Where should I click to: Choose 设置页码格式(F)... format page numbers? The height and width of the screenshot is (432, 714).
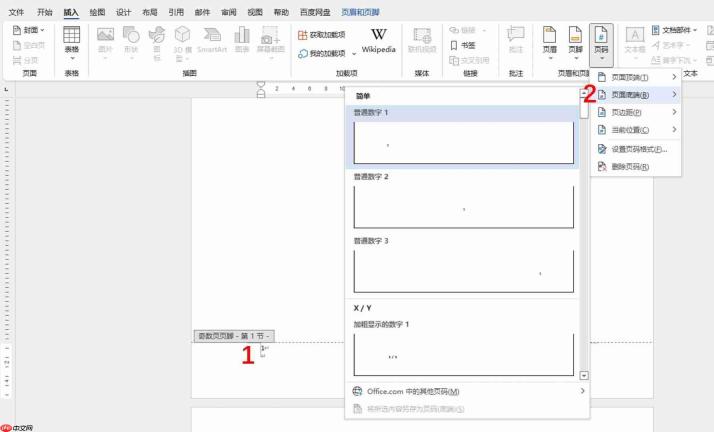click(636, 149)
